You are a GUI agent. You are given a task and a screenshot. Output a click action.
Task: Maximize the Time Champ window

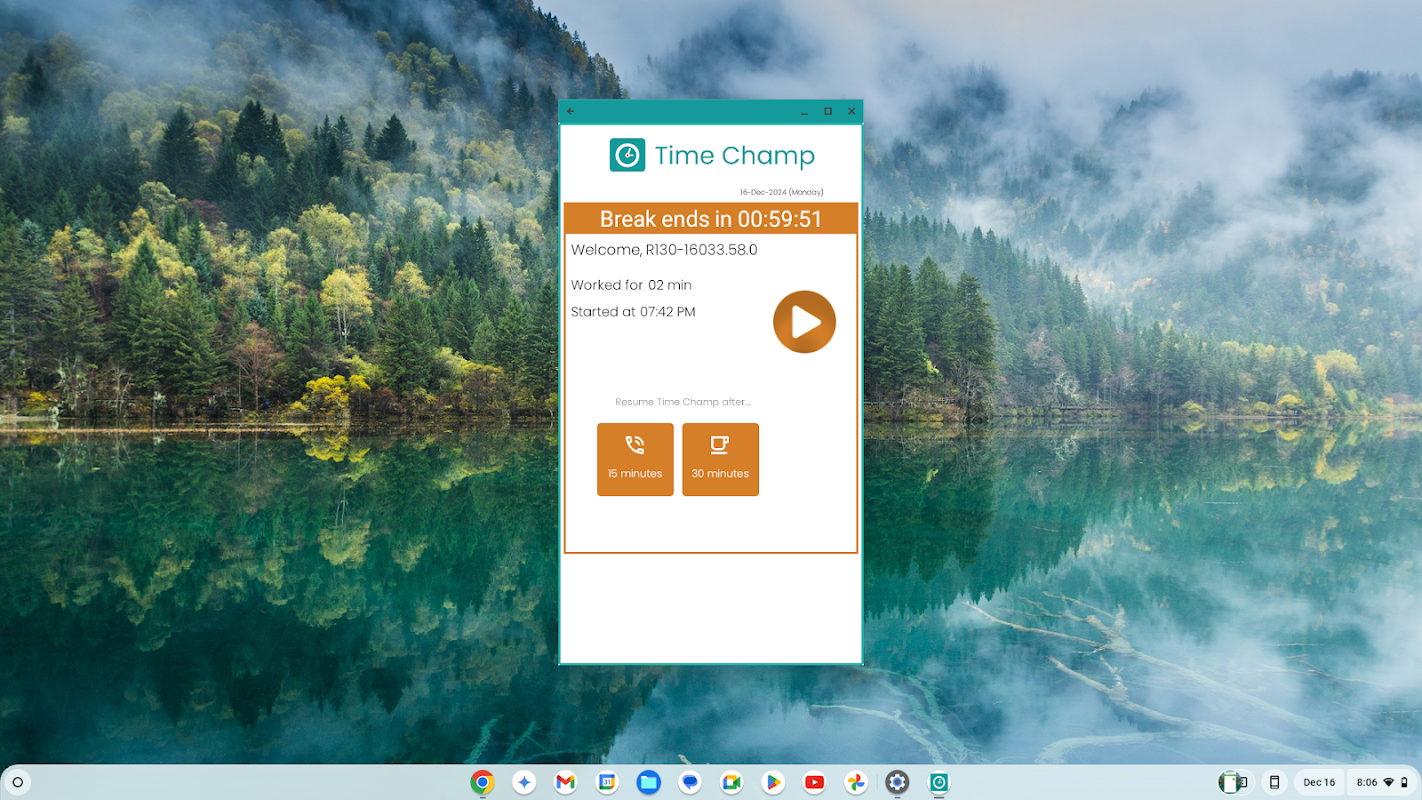[828, 111]
